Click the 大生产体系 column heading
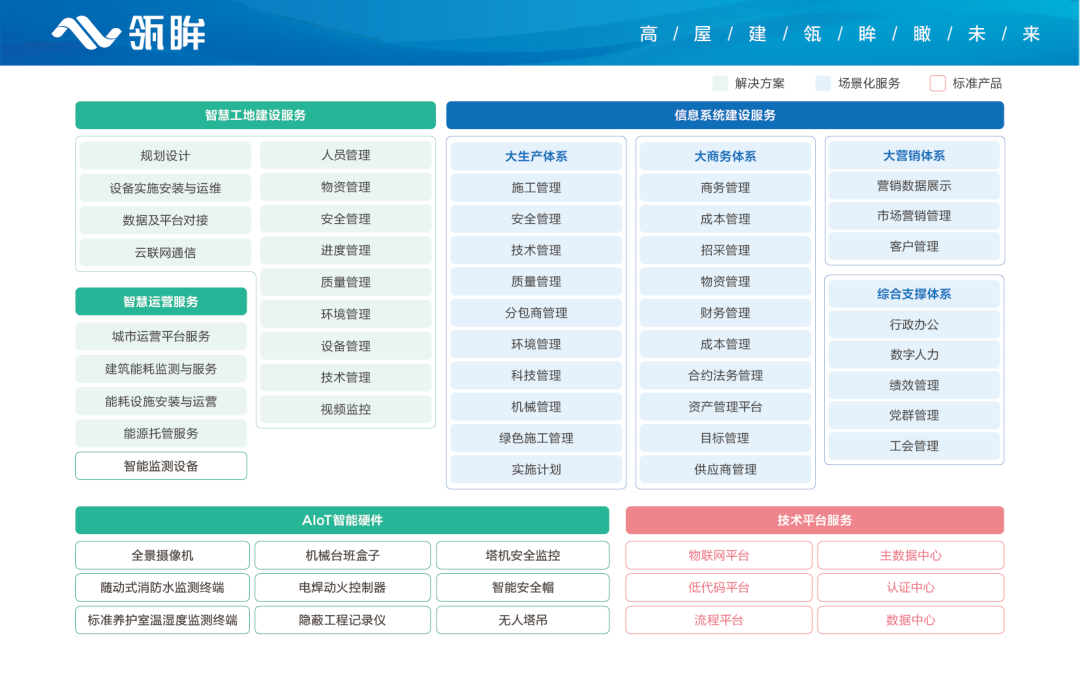Screen dimensions: 1080x692 tap(536, 156)
